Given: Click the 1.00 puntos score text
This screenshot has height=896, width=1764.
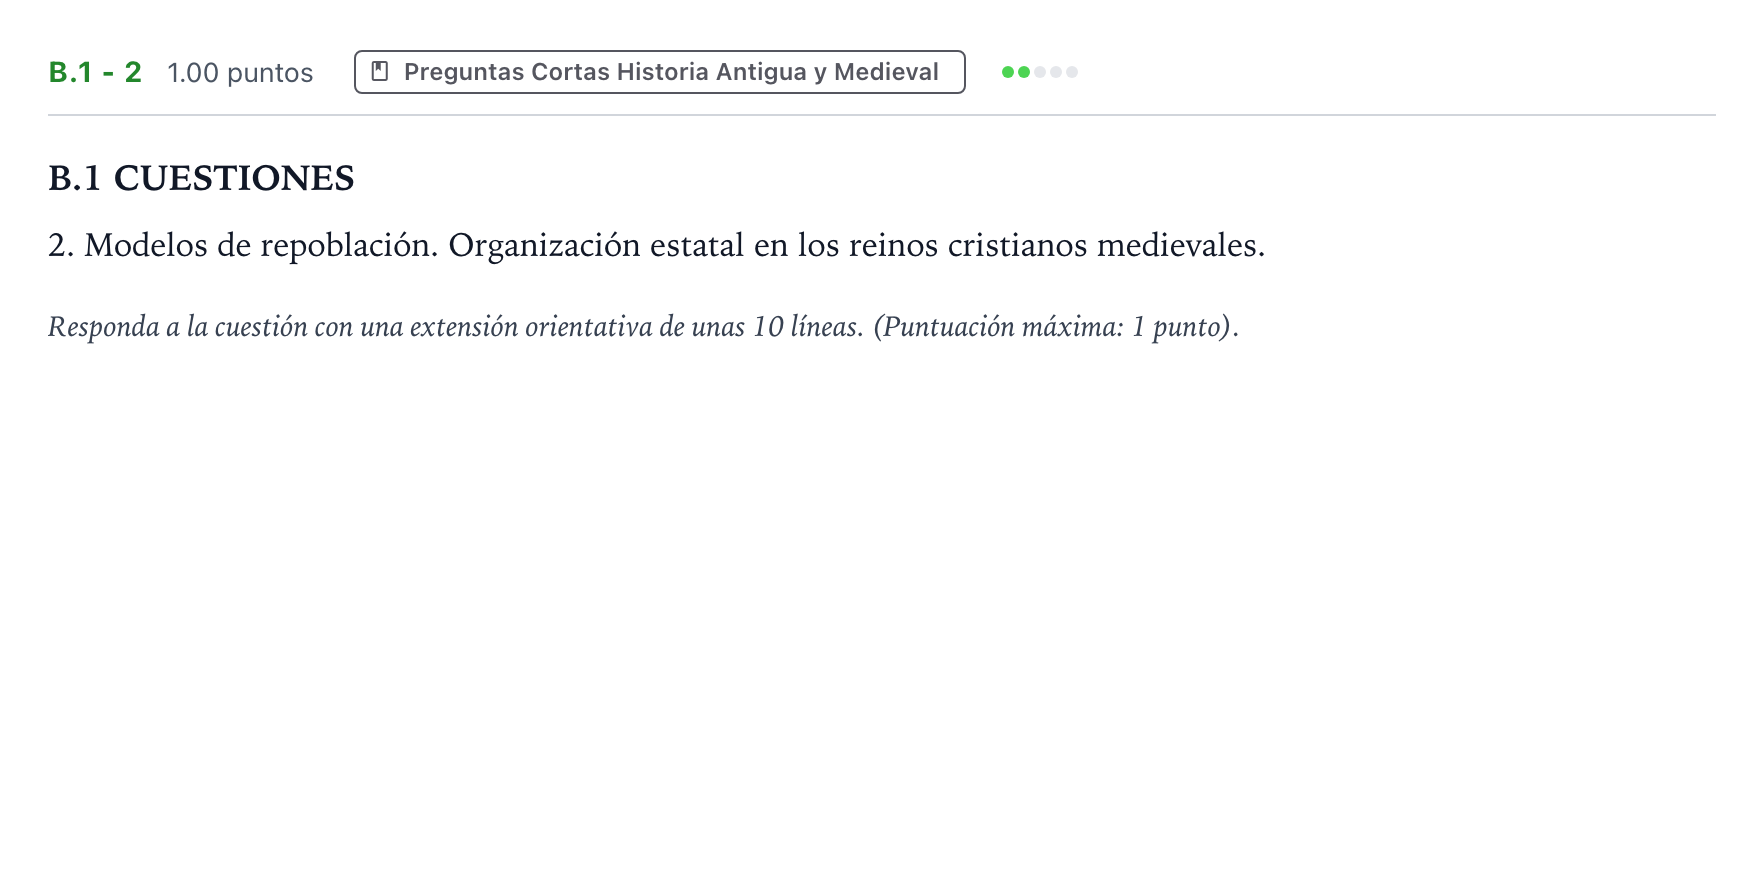Looking at the screenshot, I should 240,73.
